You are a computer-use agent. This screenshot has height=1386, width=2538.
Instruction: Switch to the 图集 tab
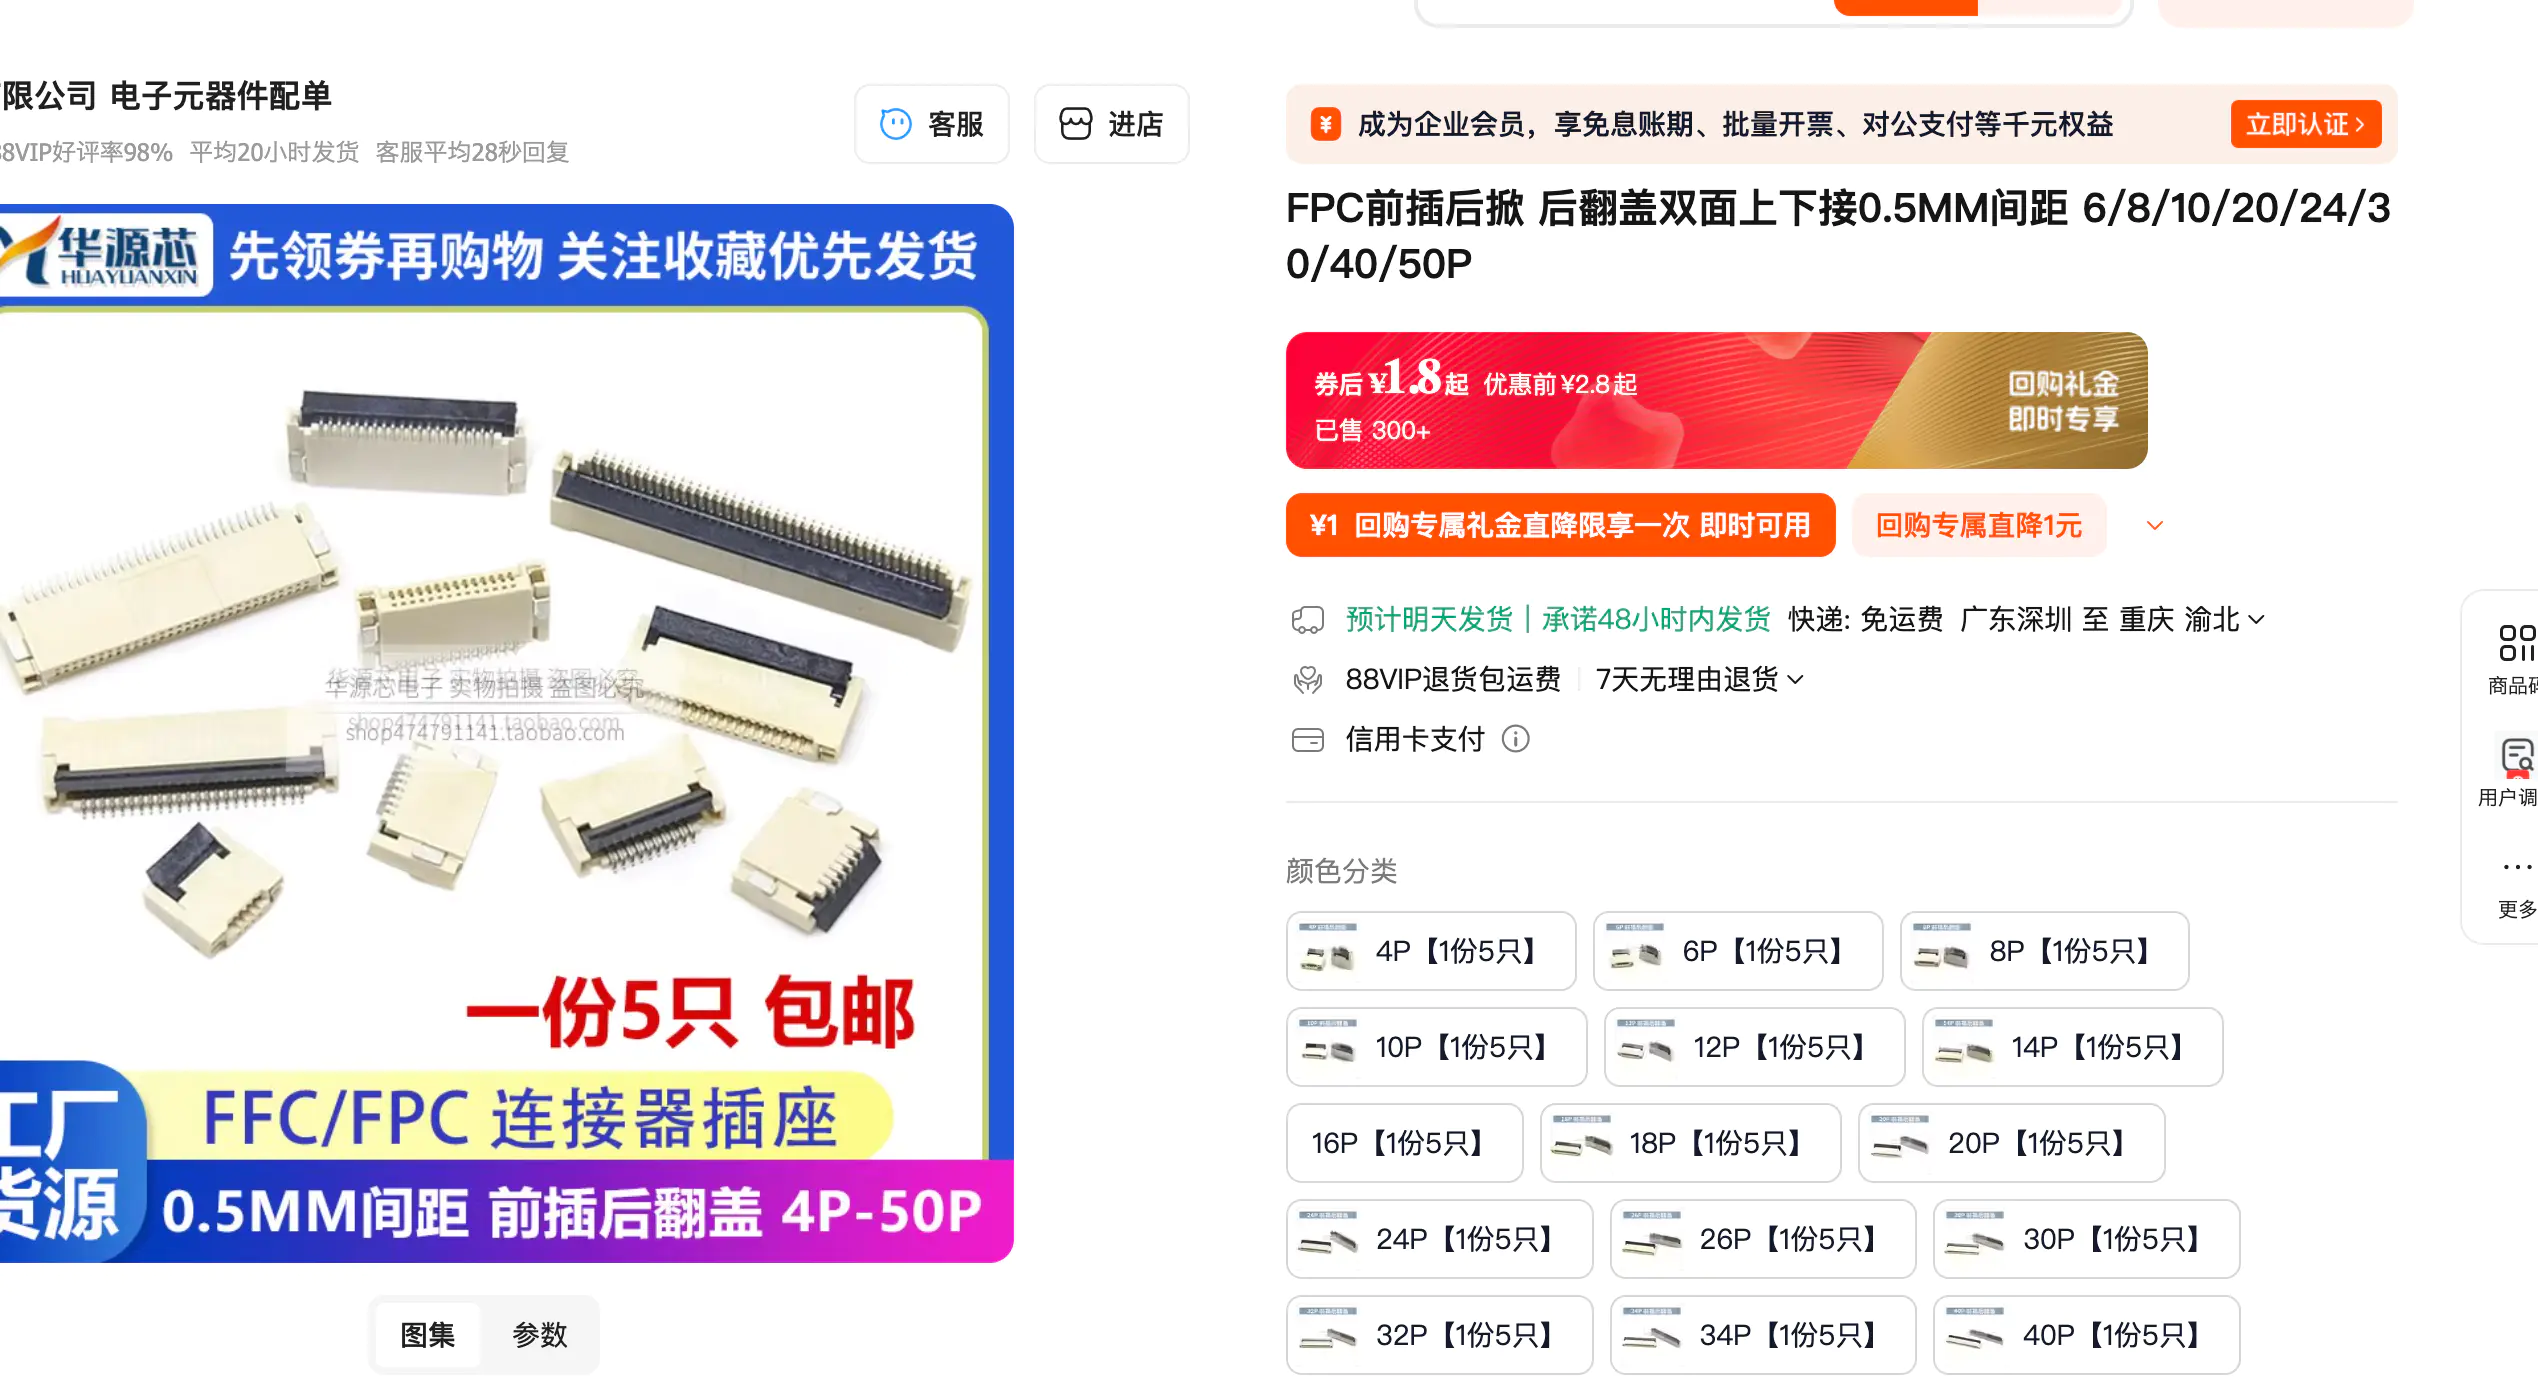coord(427,1334)
